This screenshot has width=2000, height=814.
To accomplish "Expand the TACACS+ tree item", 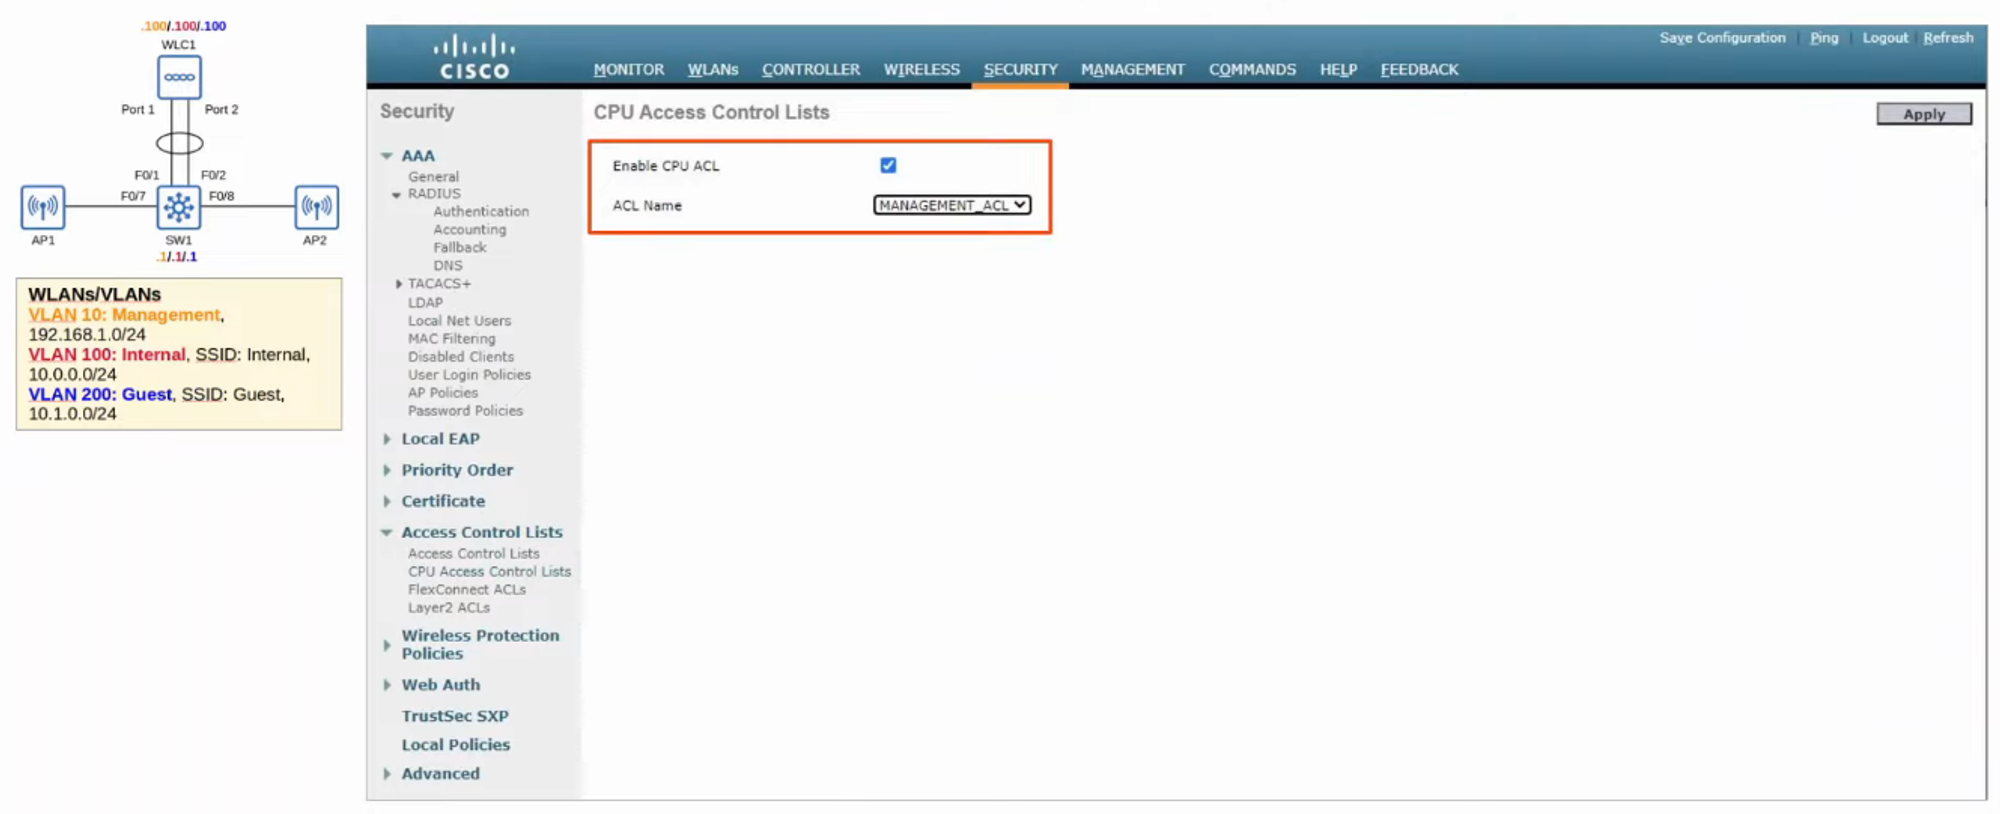I will pos(399,284).
